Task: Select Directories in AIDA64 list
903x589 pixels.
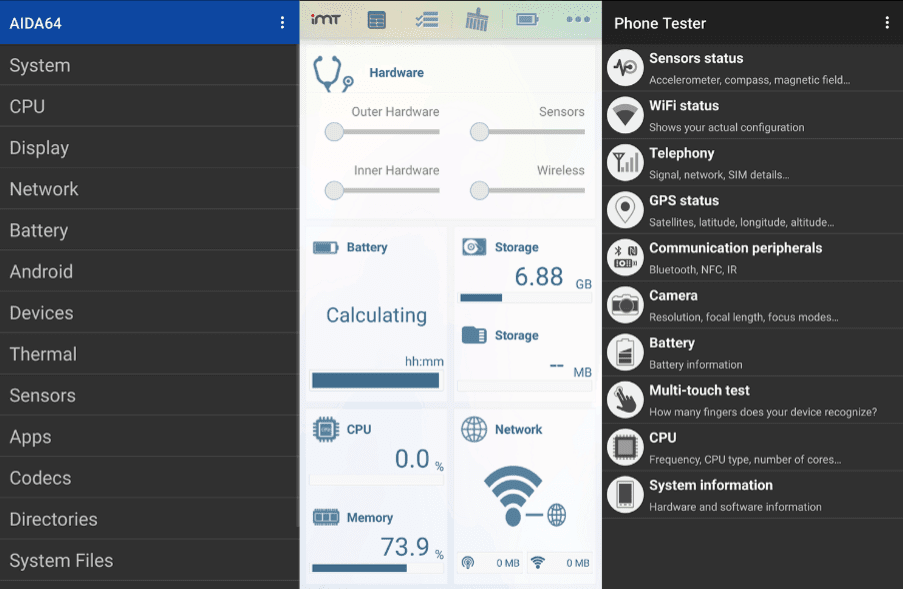Action: pos(149,519)
